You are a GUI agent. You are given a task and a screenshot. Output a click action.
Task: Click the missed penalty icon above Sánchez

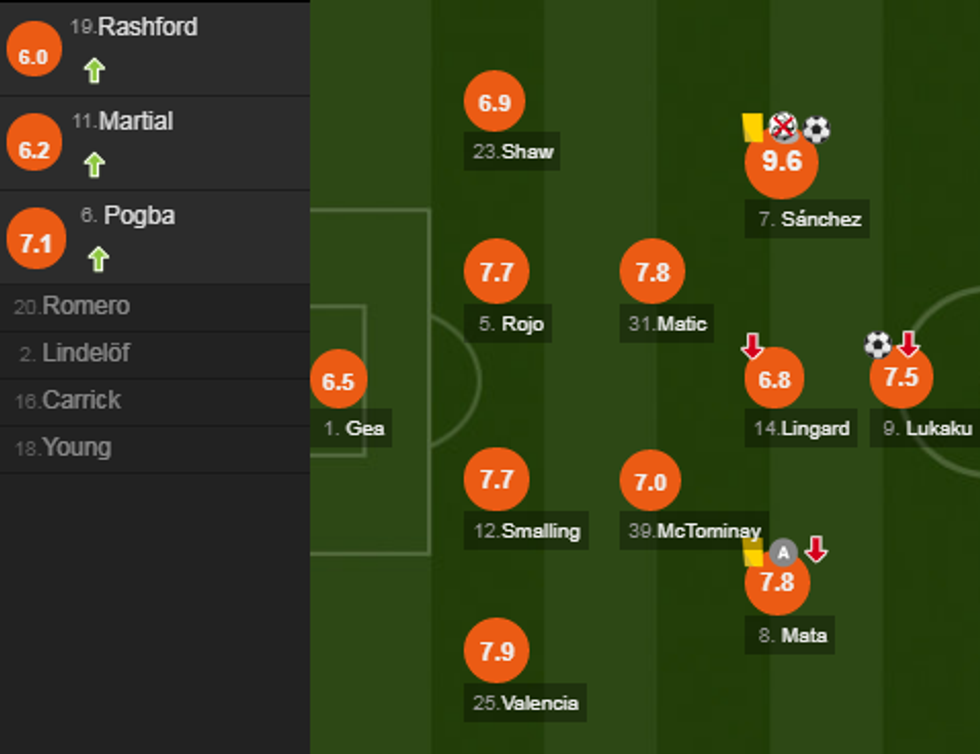(783, 127)
